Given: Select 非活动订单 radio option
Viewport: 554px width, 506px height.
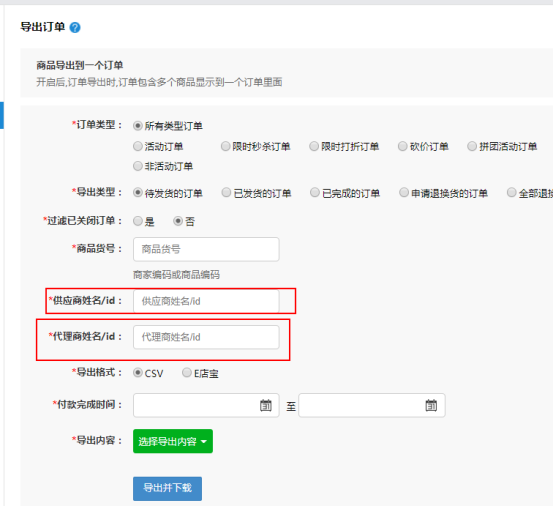Looking at the screenshot, I should coord(138,166).
